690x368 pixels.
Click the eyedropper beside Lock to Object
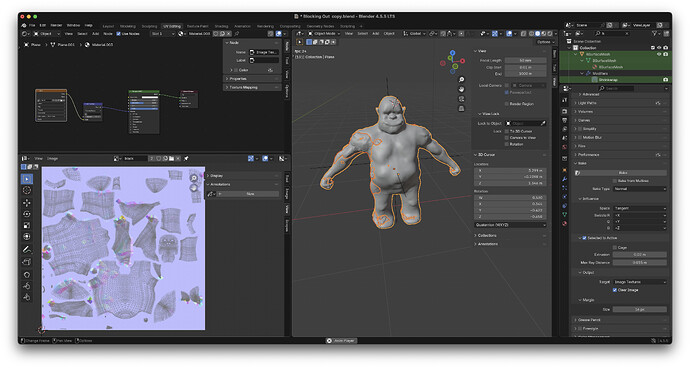tap(543, 123)
